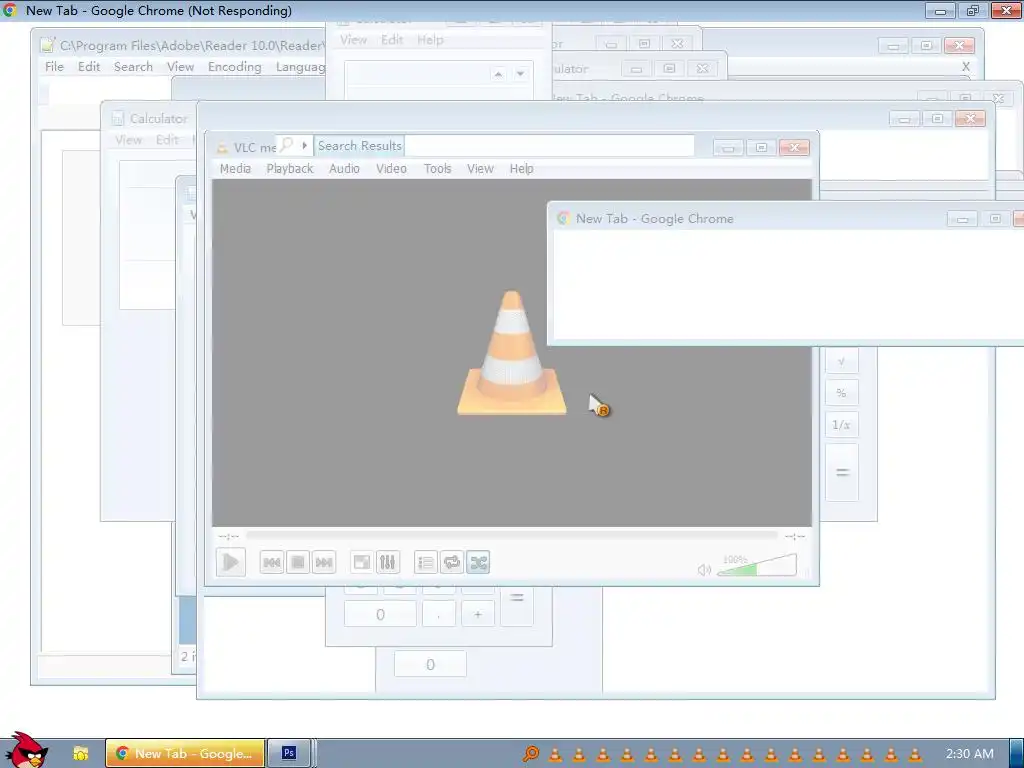Click VLC cone tray icon nearest clock
This screenshot has height=768, width=1024.
pyautogui.click(x=914, y=754)
